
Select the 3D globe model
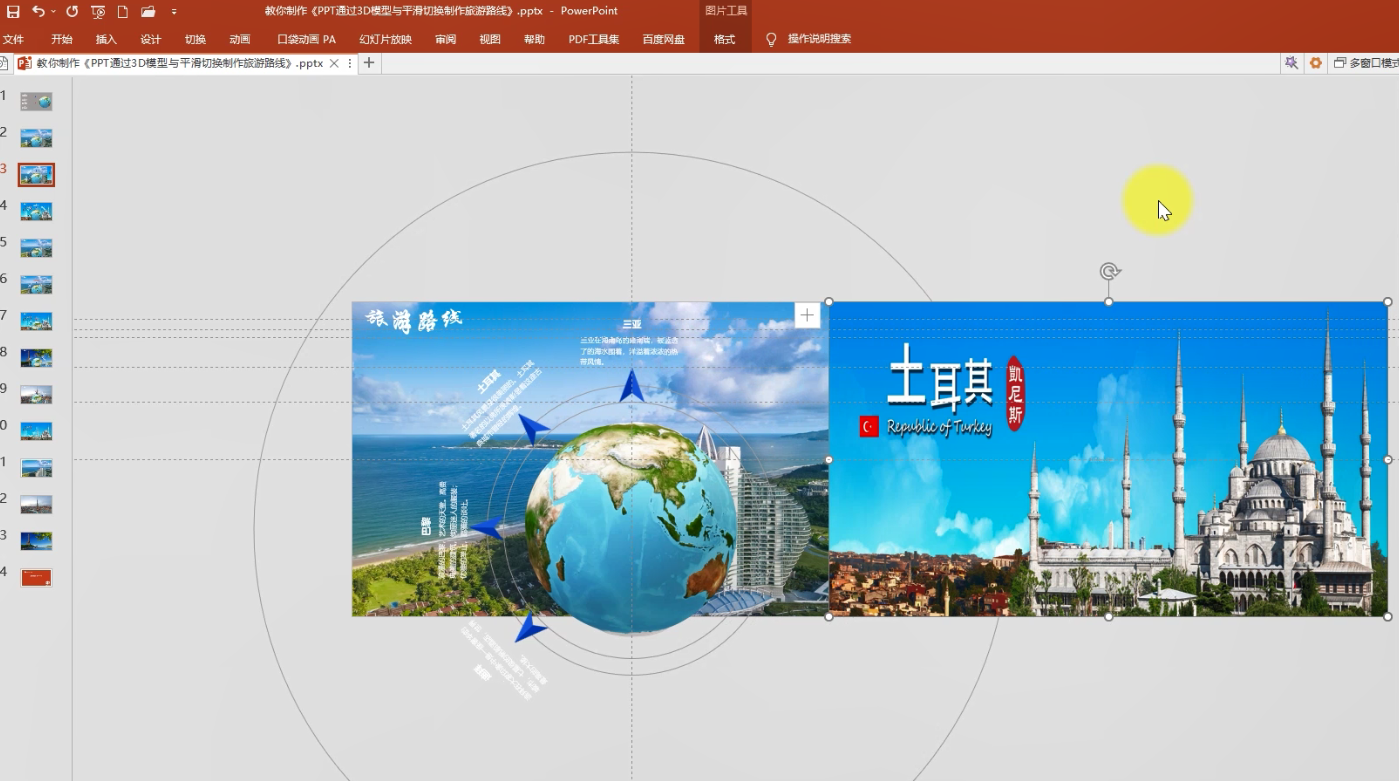click(631, 528)
